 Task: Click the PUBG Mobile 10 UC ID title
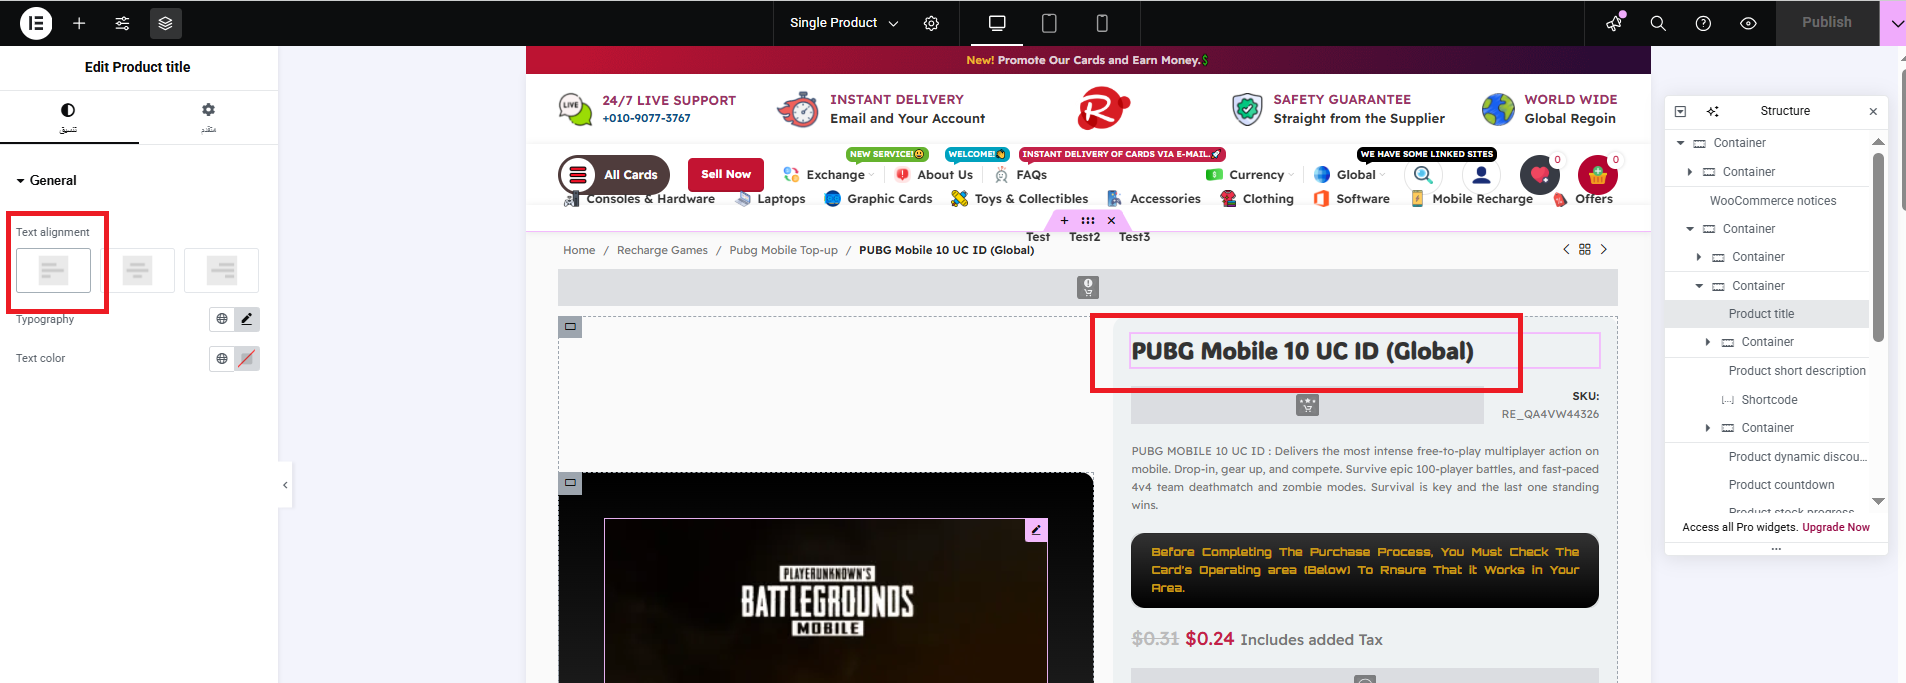[x=1302, y=351]
